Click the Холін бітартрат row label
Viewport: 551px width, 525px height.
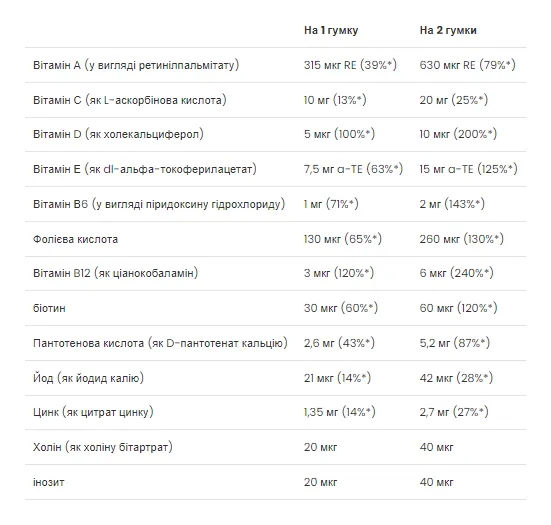pos(103,447)
